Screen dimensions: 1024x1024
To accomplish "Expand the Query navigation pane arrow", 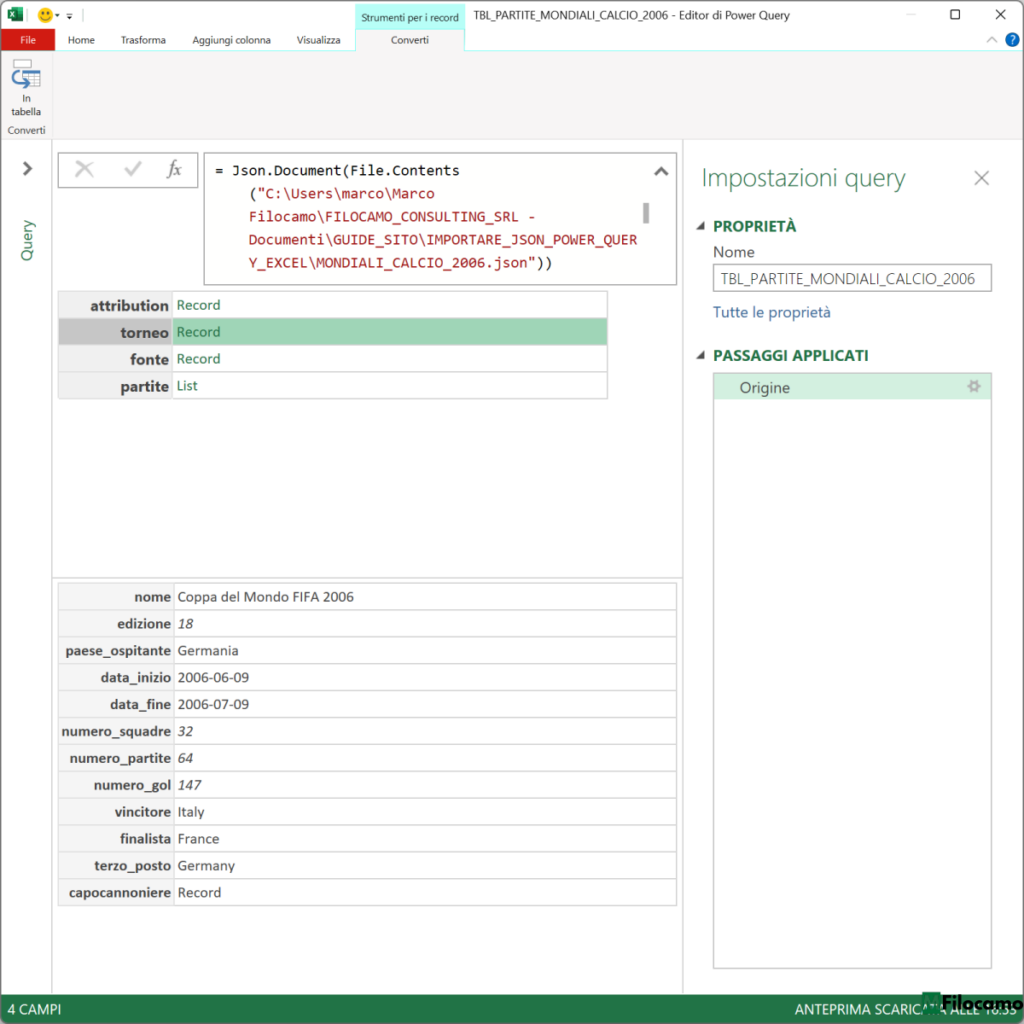I will coord(27,168).
